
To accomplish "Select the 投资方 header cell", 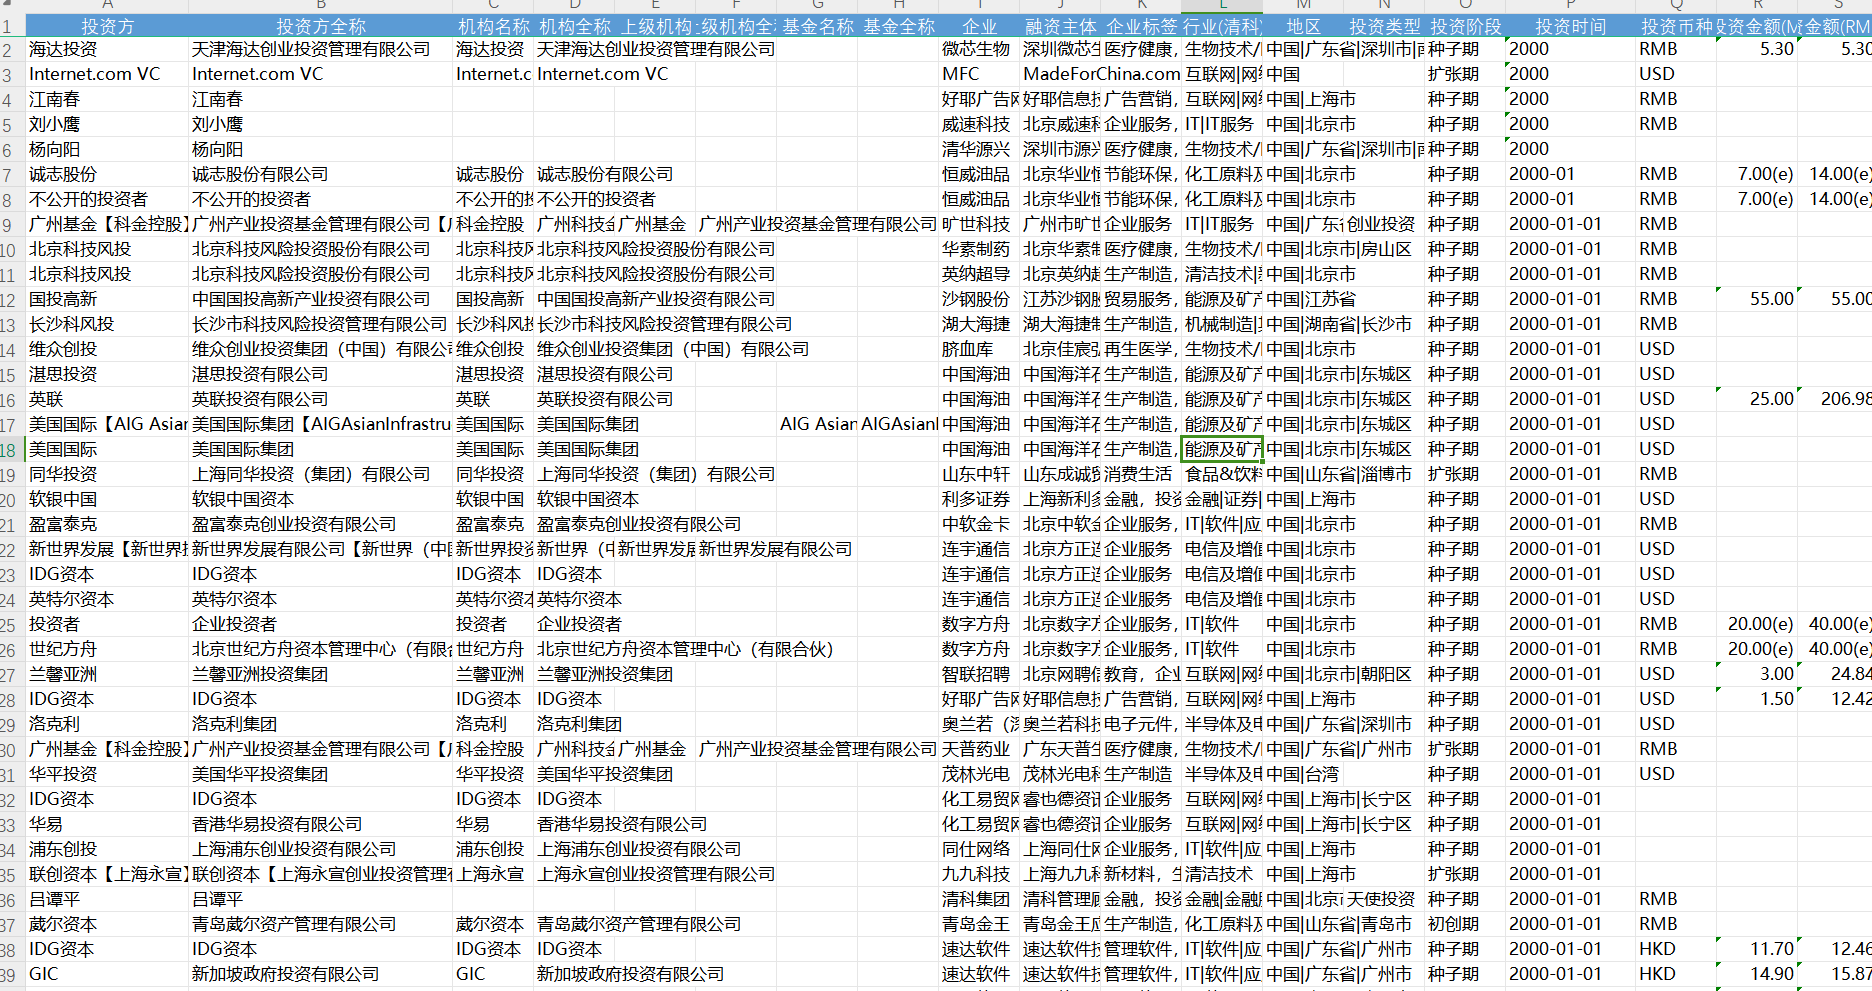I will [107, 26].
